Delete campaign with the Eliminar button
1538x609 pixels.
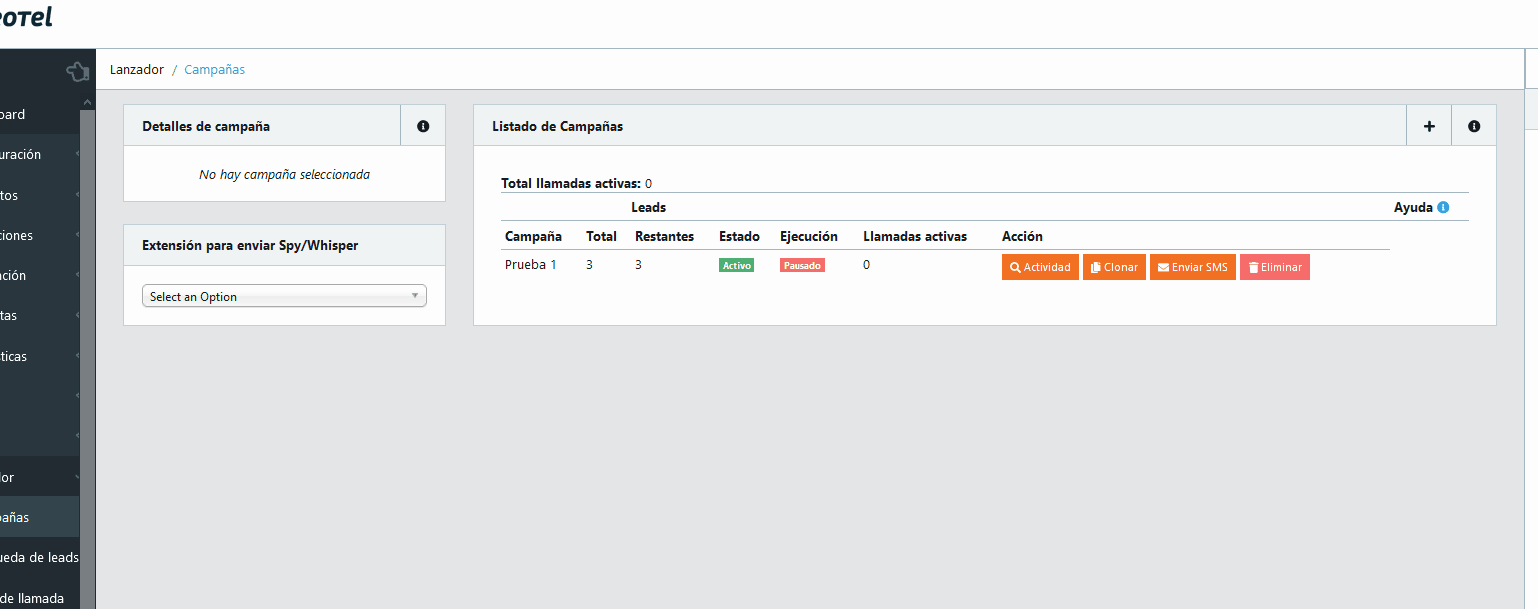[1274, 268]
